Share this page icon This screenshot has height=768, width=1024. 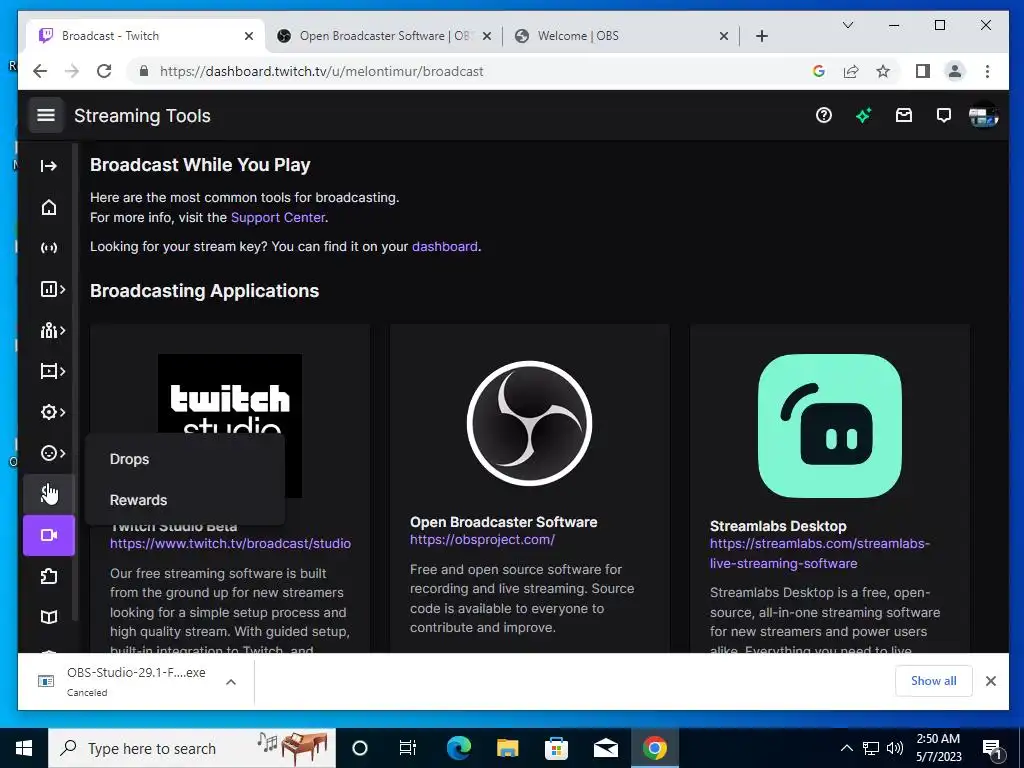(x=851, y=71)
